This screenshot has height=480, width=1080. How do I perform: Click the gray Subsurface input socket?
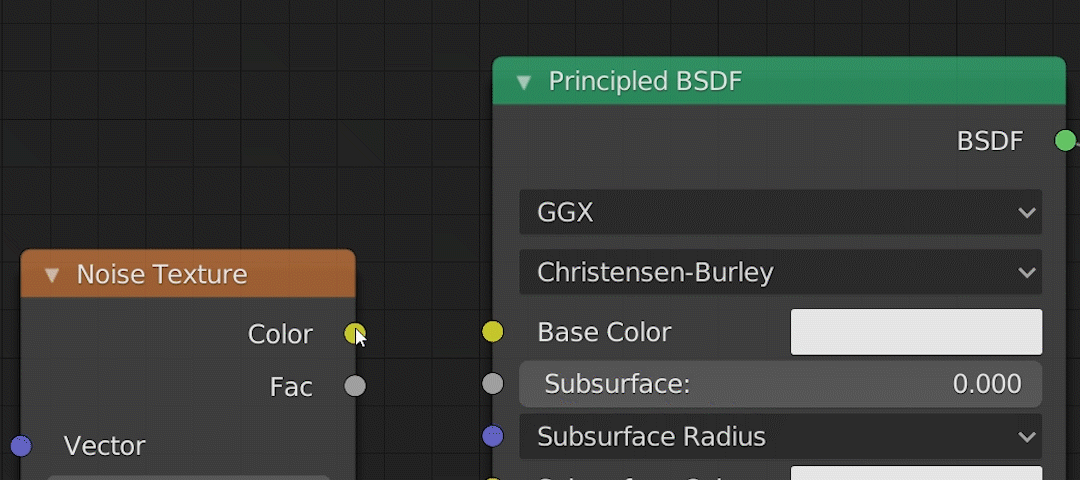coord(492,384)
